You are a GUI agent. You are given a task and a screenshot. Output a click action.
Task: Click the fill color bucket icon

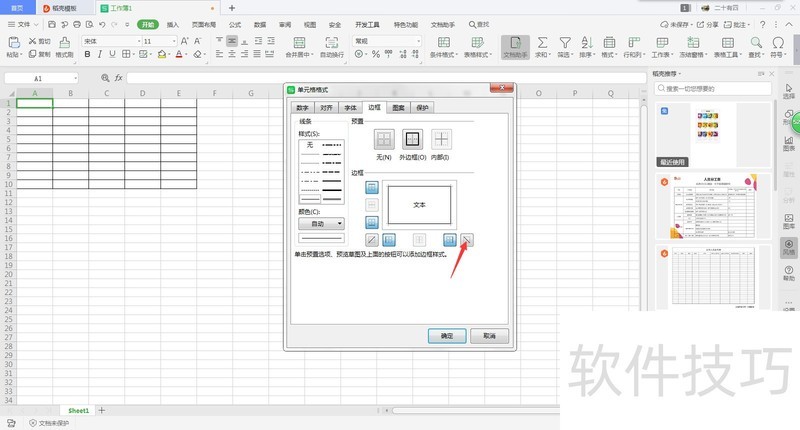(x=162, y=54)
